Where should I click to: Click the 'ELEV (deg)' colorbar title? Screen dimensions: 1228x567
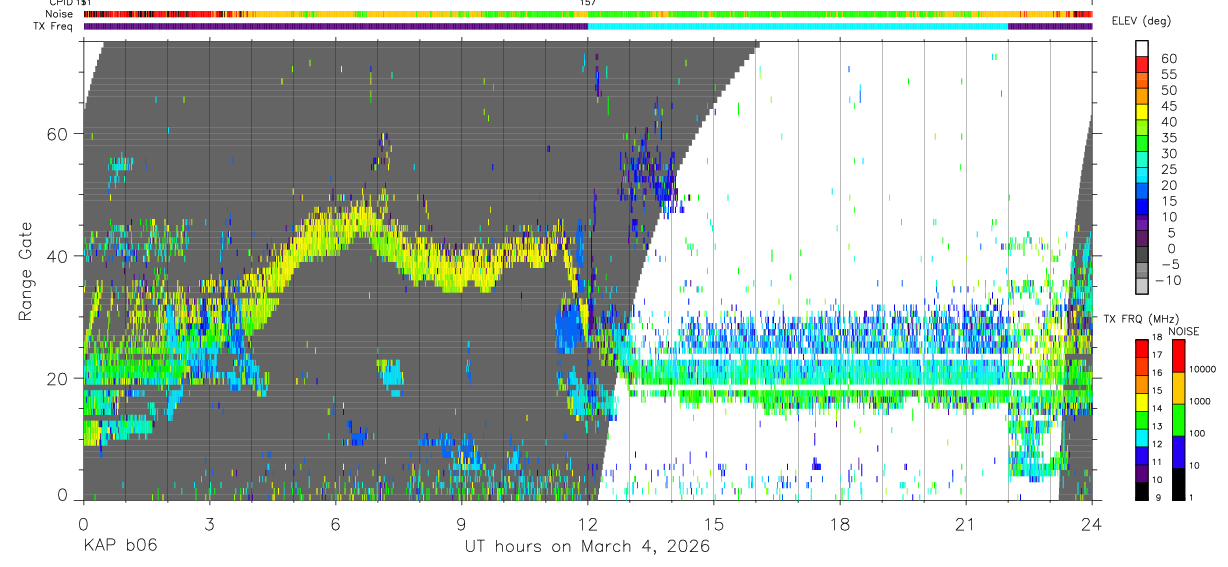point(1142,21)
